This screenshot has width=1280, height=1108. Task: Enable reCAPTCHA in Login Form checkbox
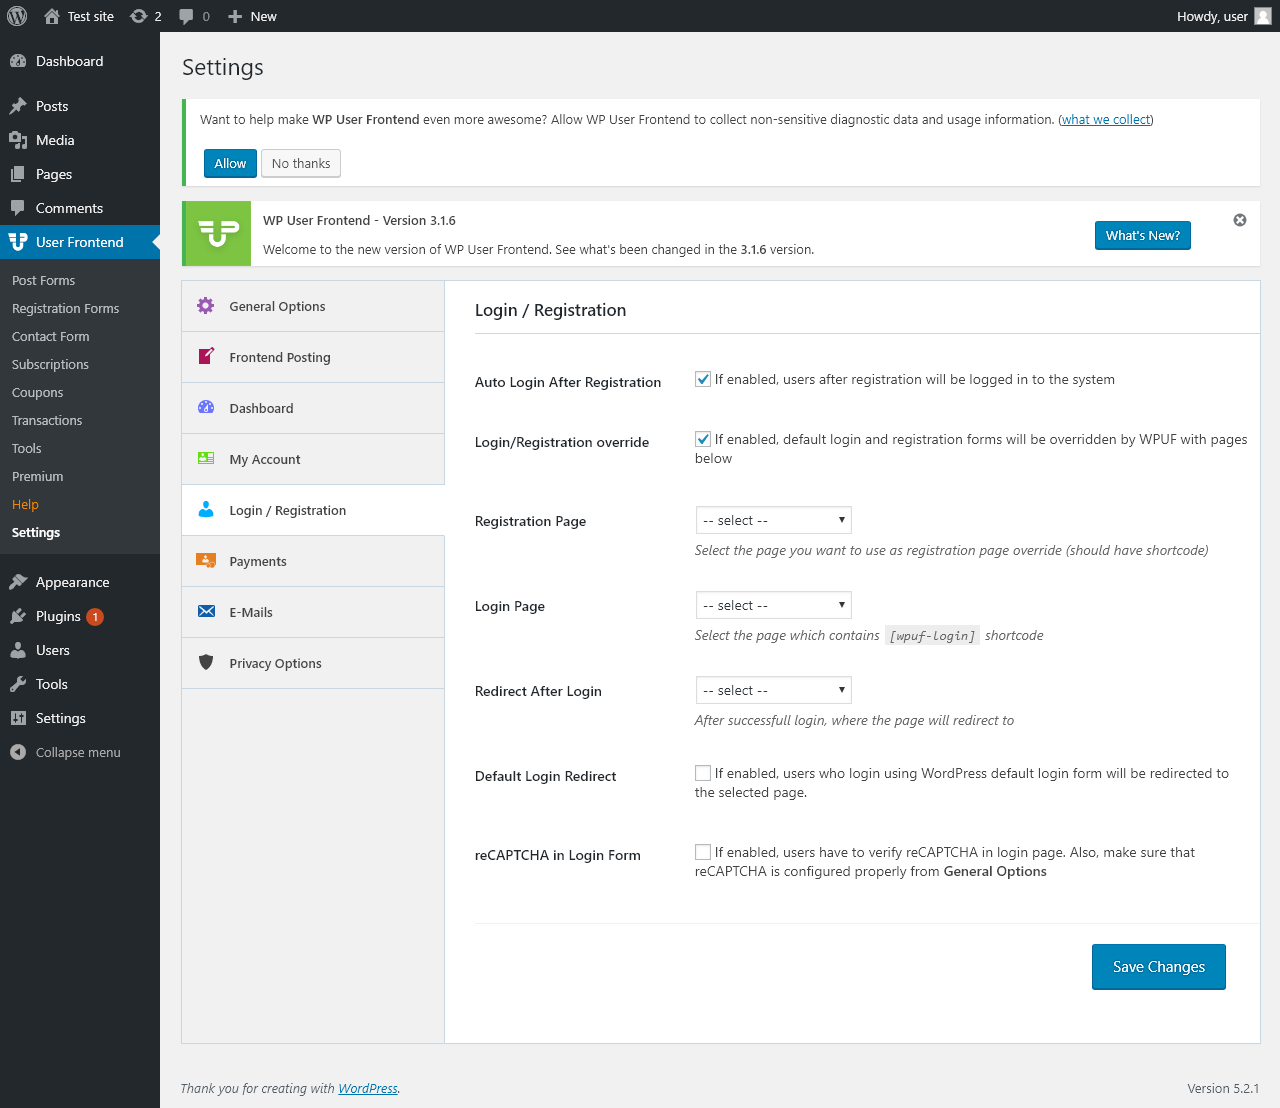[x=703, y=852]
